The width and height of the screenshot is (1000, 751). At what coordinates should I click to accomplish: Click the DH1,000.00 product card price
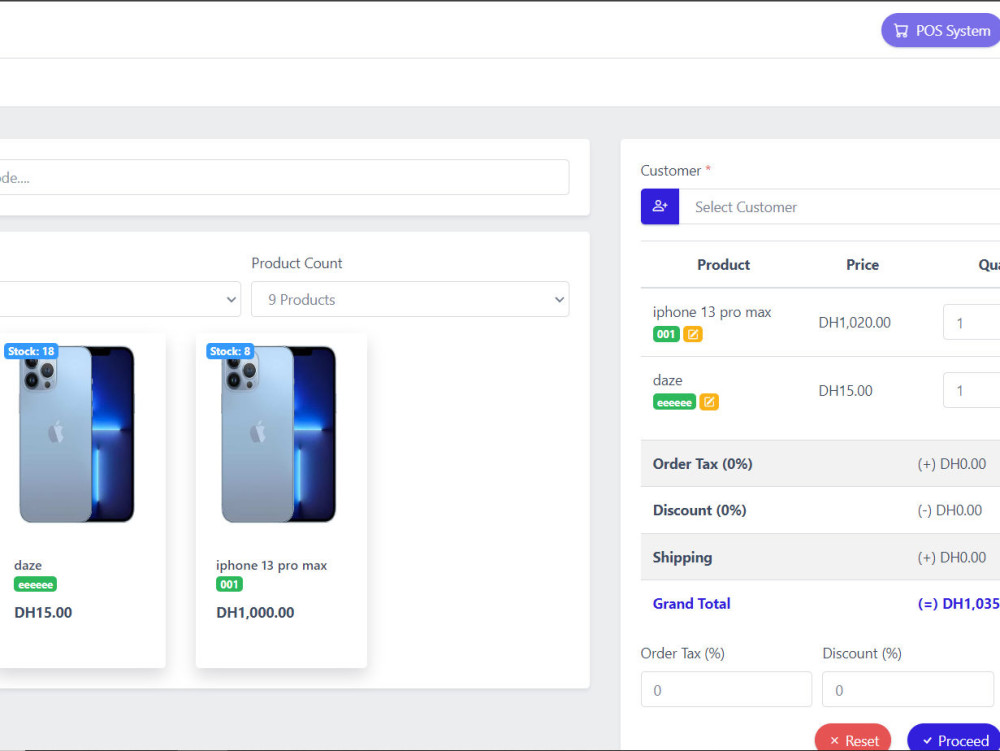coord(255,613)
